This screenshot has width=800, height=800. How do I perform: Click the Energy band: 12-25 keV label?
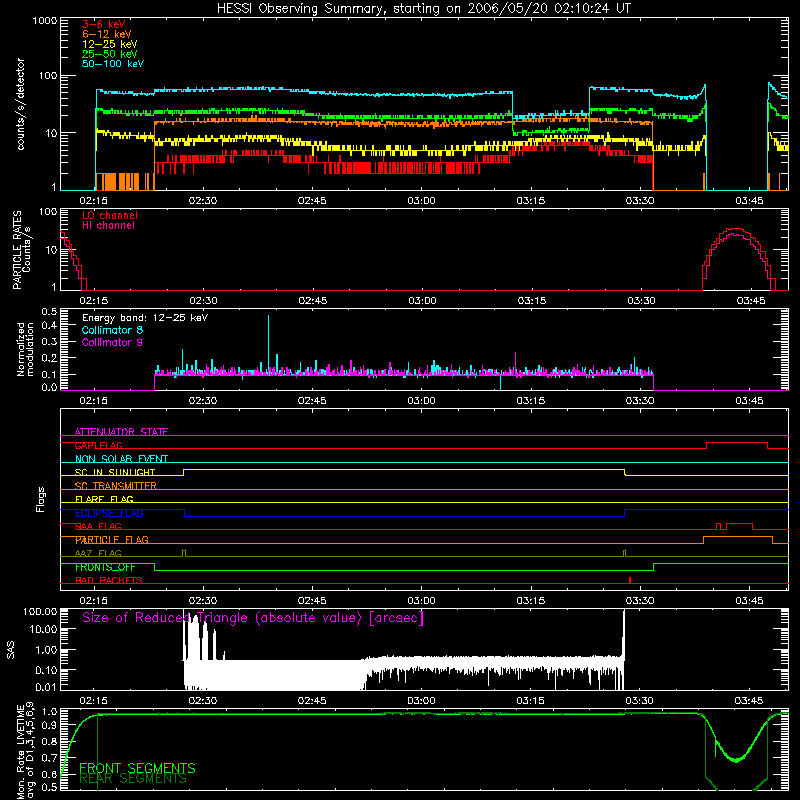145,318
